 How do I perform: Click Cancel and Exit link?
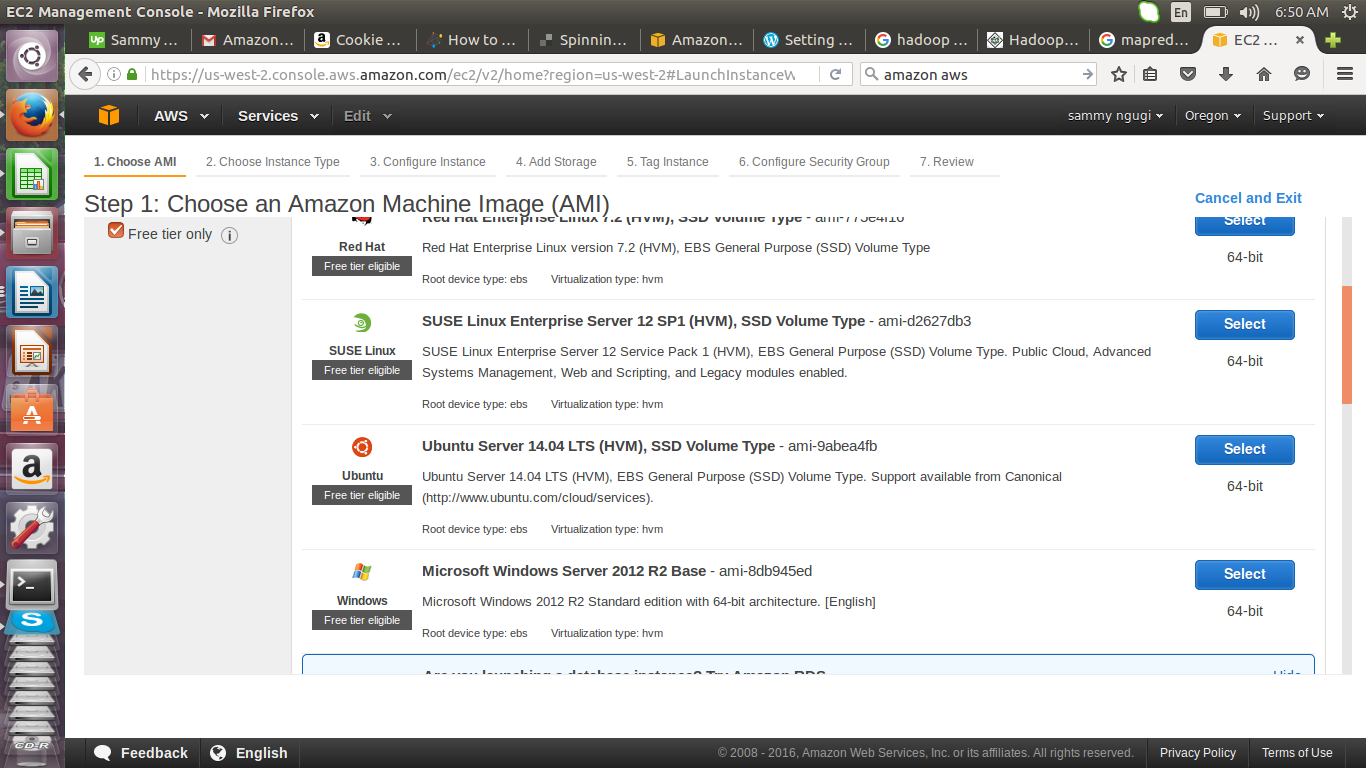(1248, 198)
